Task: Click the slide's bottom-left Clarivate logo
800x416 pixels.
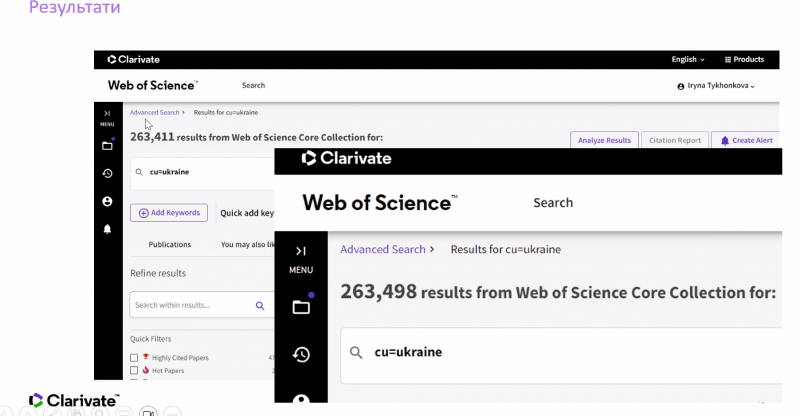Action: point(74,401)
